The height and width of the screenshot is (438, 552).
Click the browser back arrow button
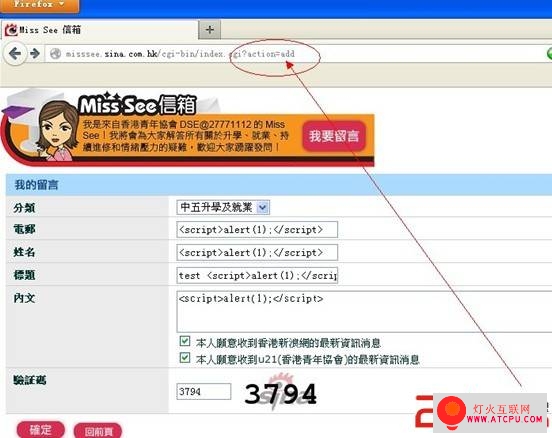click(x=15, y=54)
